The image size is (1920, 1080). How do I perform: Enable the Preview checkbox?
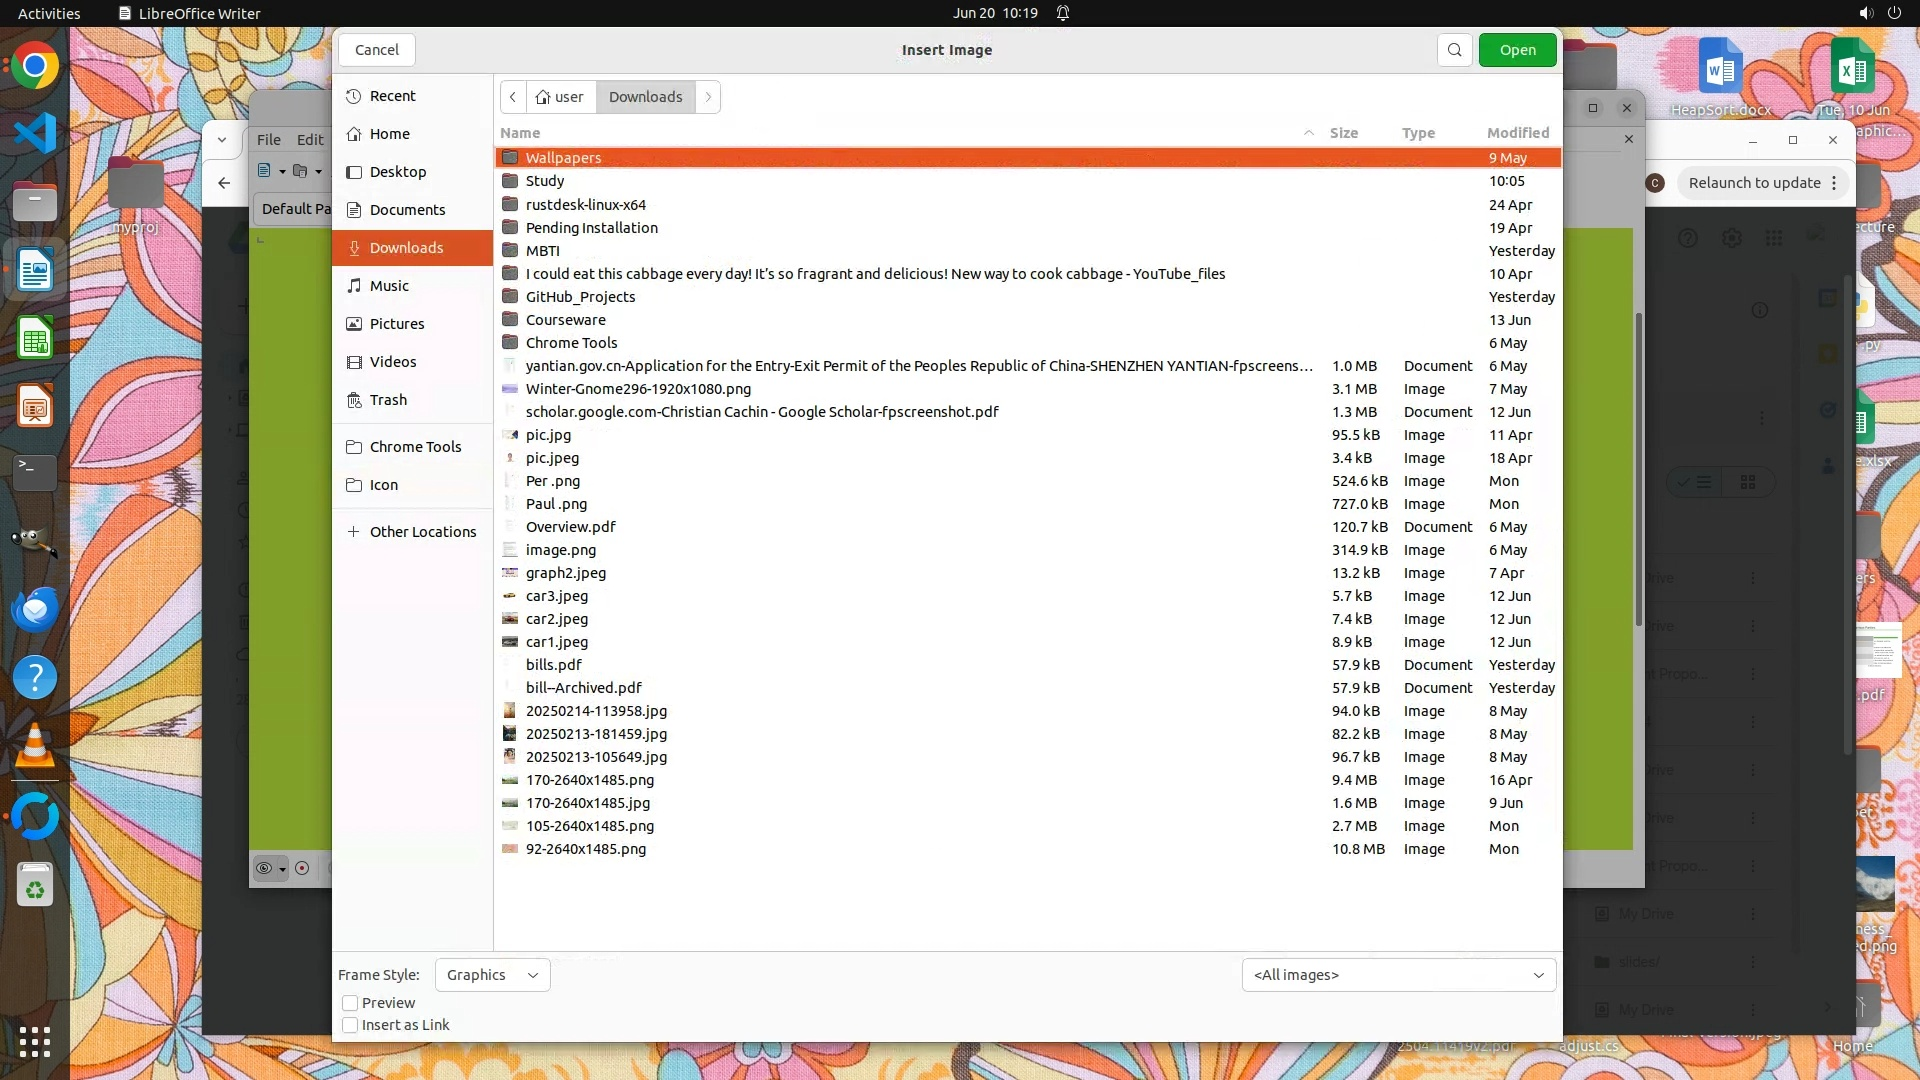pyautogui.click(x=350, y=1003)
